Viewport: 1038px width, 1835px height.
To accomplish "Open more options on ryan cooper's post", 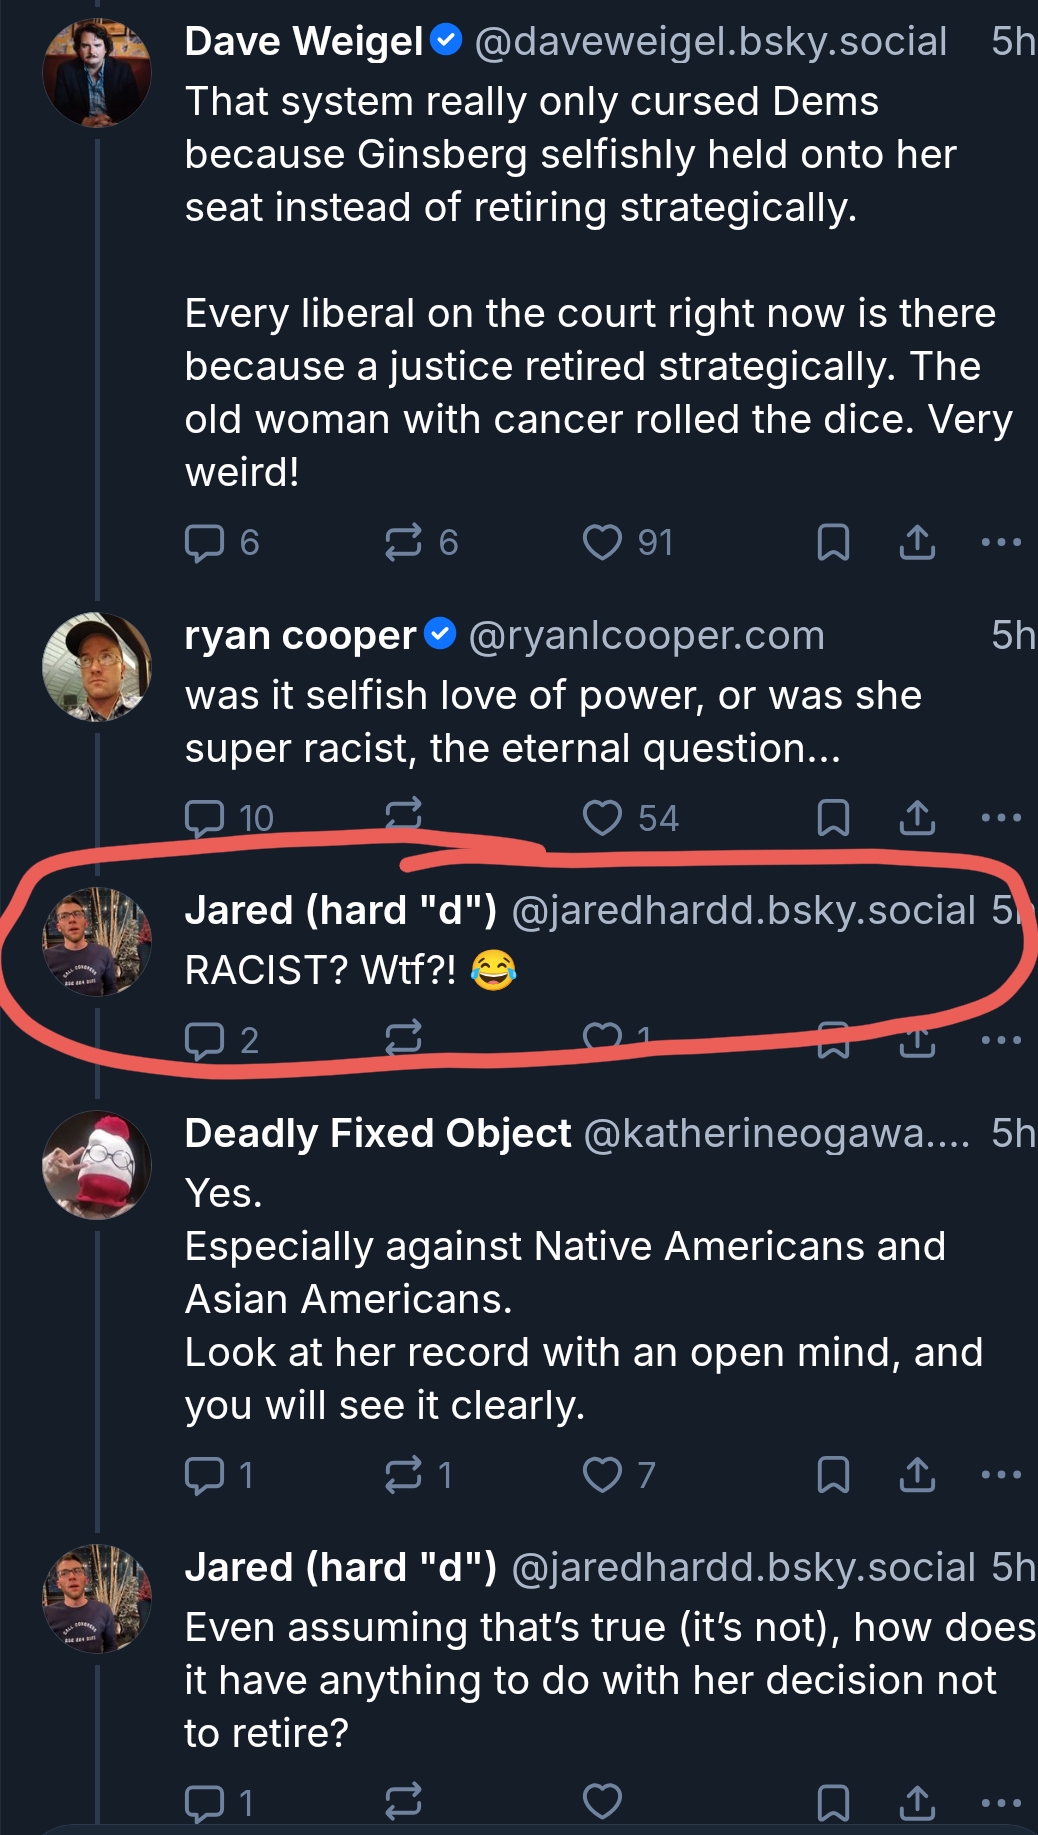I will (1001, 818).
